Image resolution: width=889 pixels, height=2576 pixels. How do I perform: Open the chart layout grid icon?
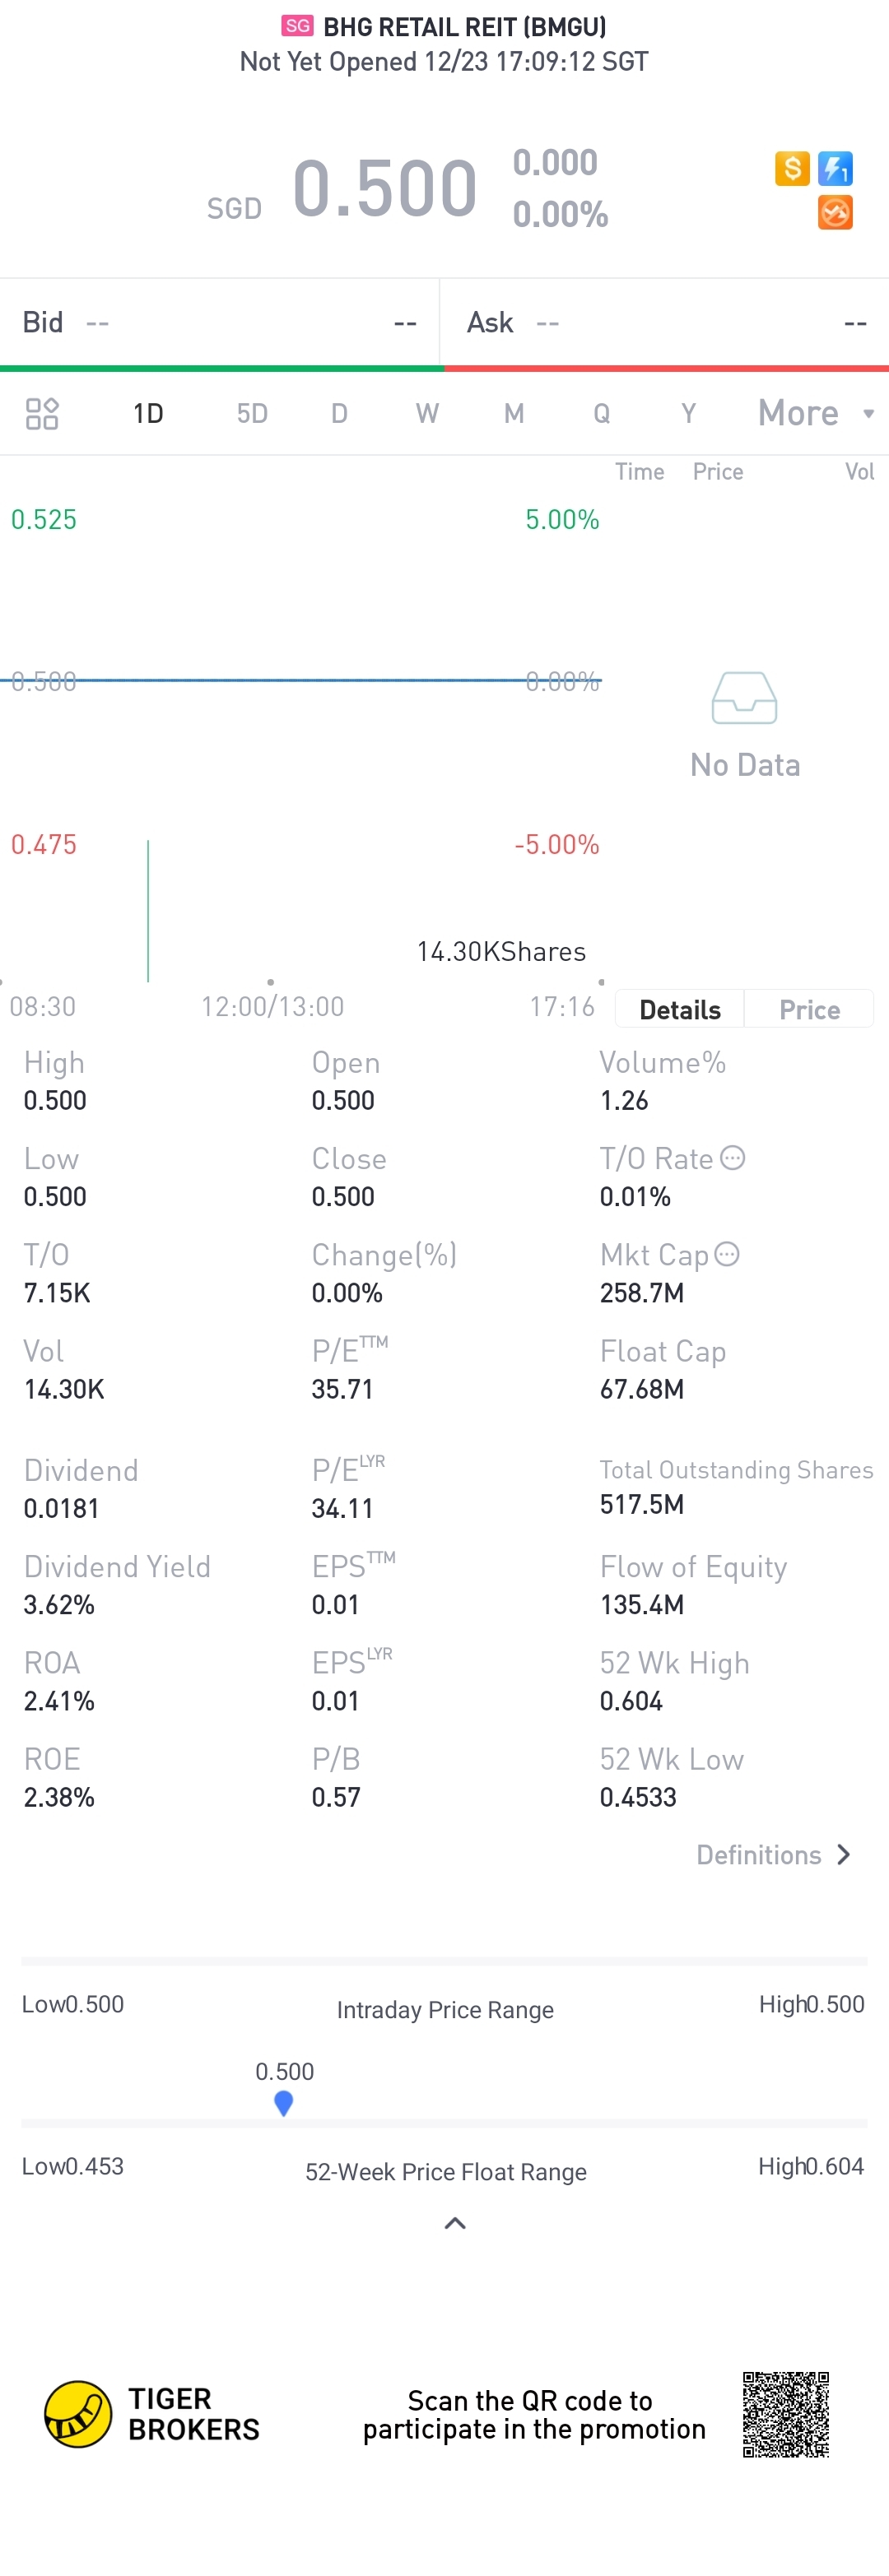pos(42,413)
